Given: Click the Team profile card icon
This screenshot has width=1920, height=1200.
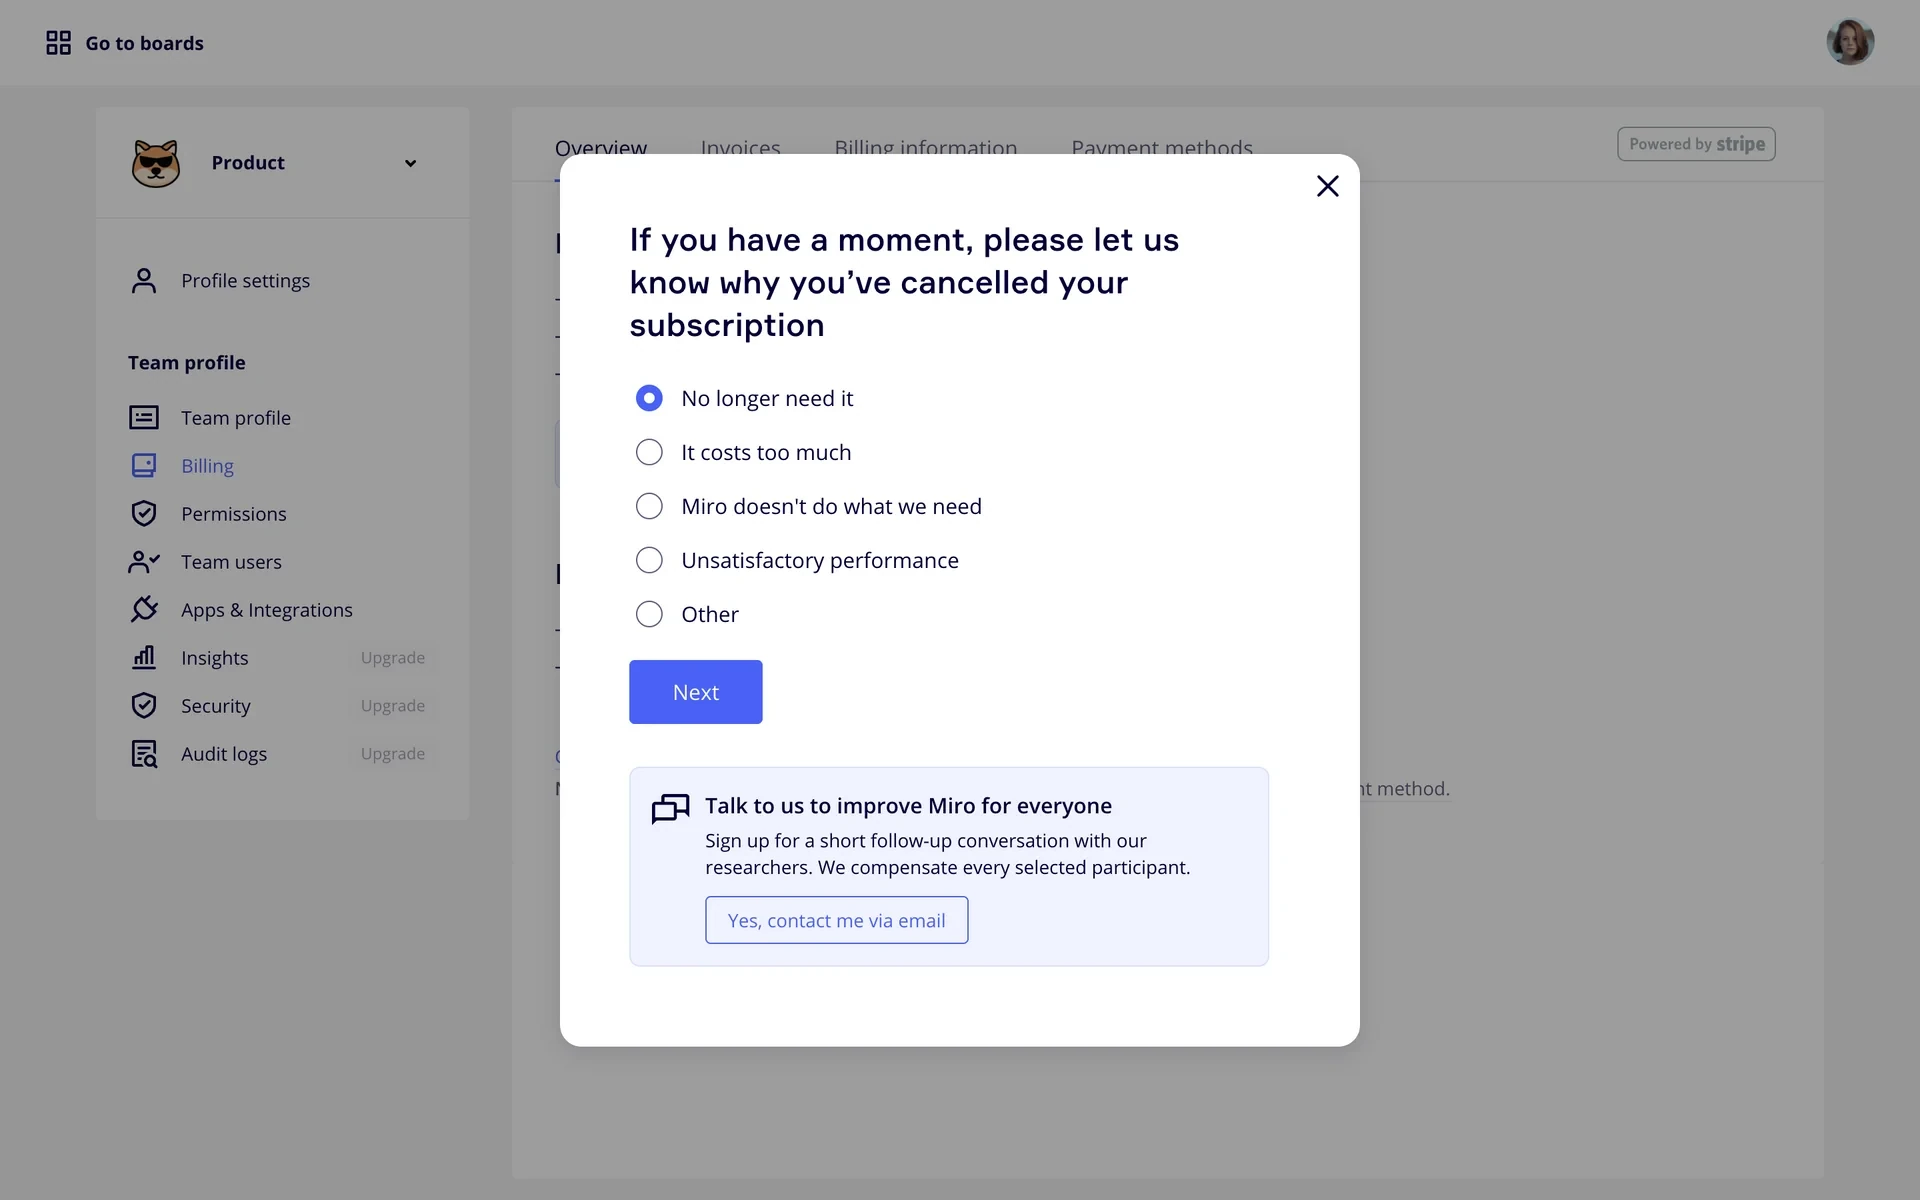Looking at the screenshot, I should tap(144, 418).
